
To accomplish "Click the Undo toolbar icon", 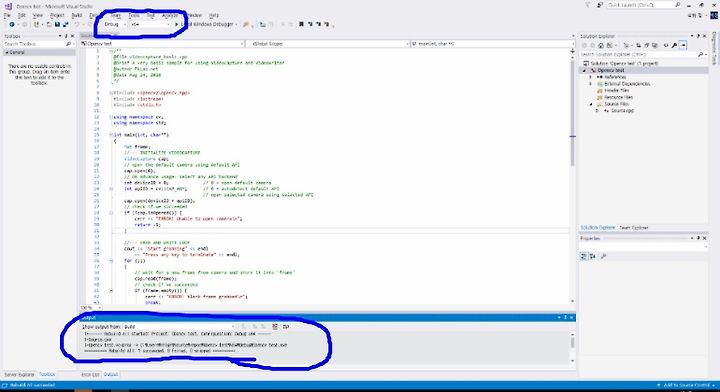I will point(77,24).
